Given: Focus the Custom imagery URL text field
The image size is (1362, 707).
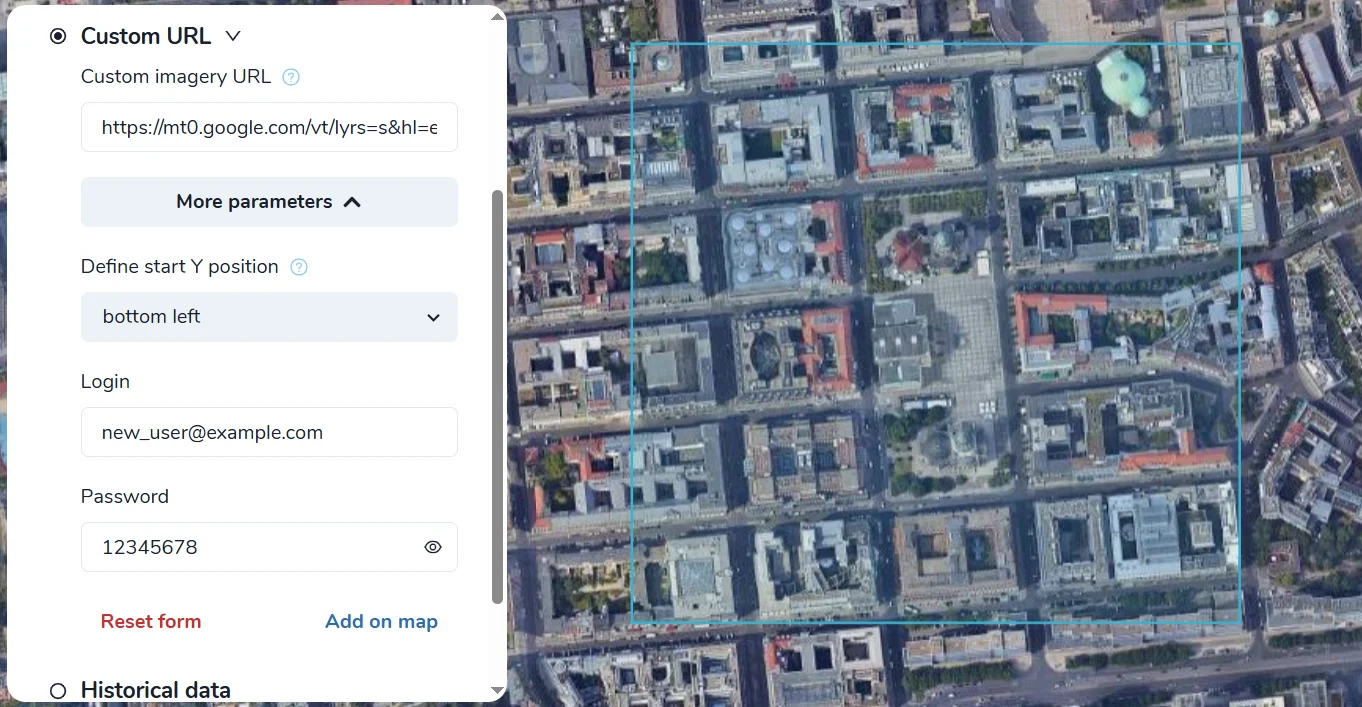Looking at the screenshot, I should click(269, 127).
